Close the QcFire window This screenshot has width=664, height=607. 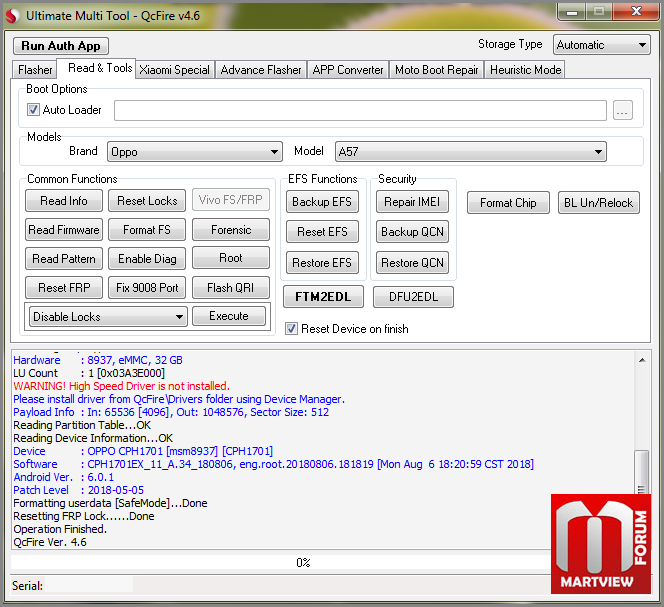pyautogui.click(x=636, y=12)
